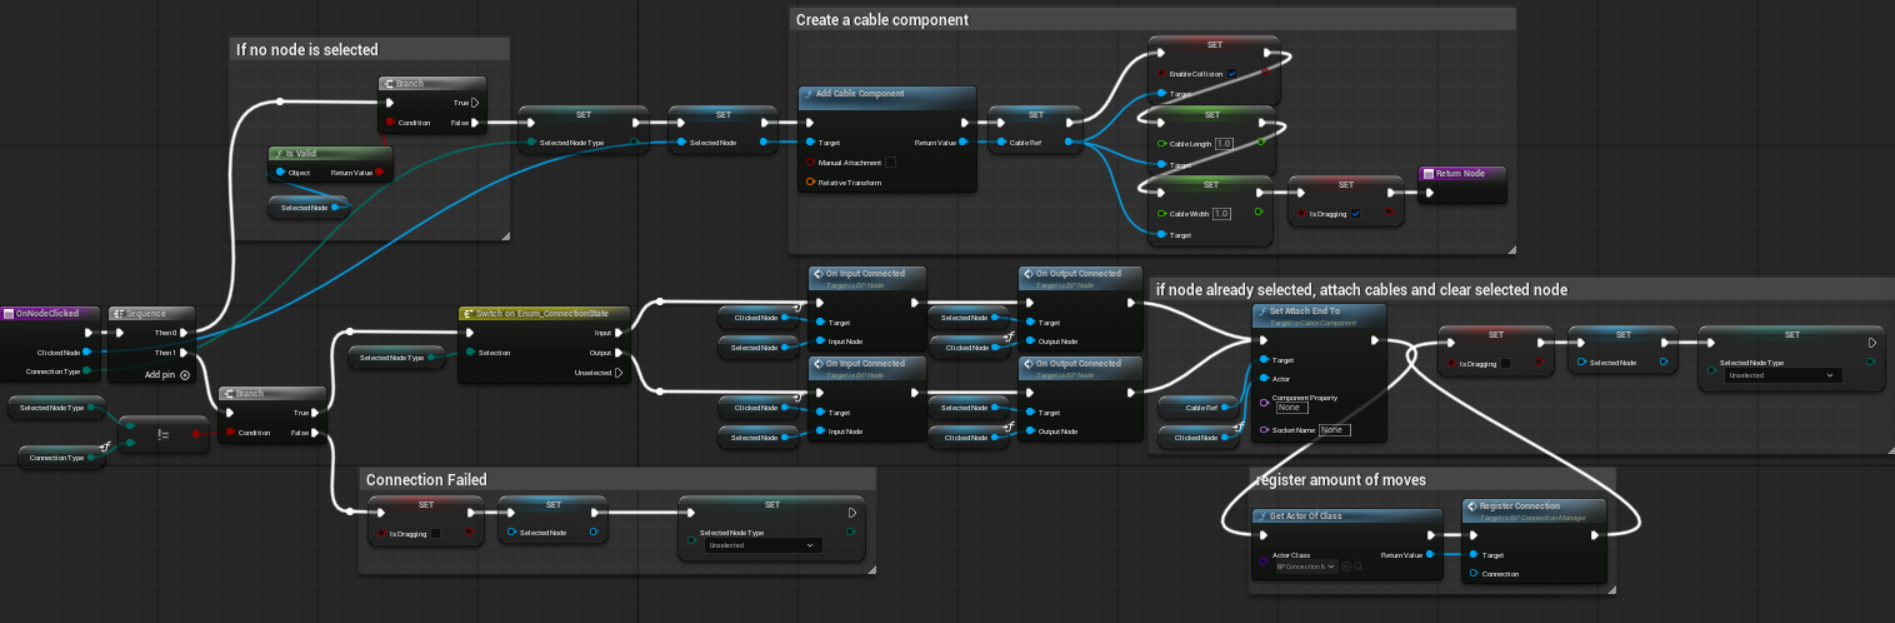1895x623 pixels.
Task: Click the Then 0 execution pin
Action: tap(184, 332)
